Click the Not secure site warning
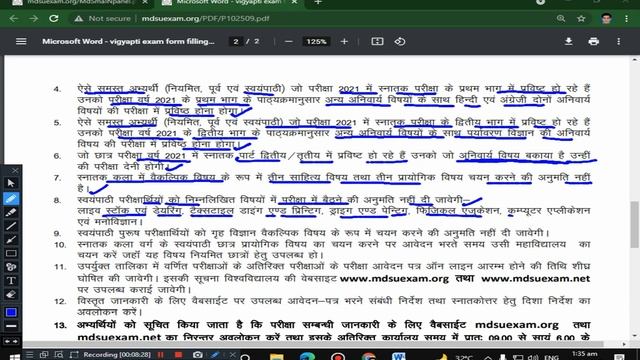Viewport: 640px width, 360px height. 102,18
